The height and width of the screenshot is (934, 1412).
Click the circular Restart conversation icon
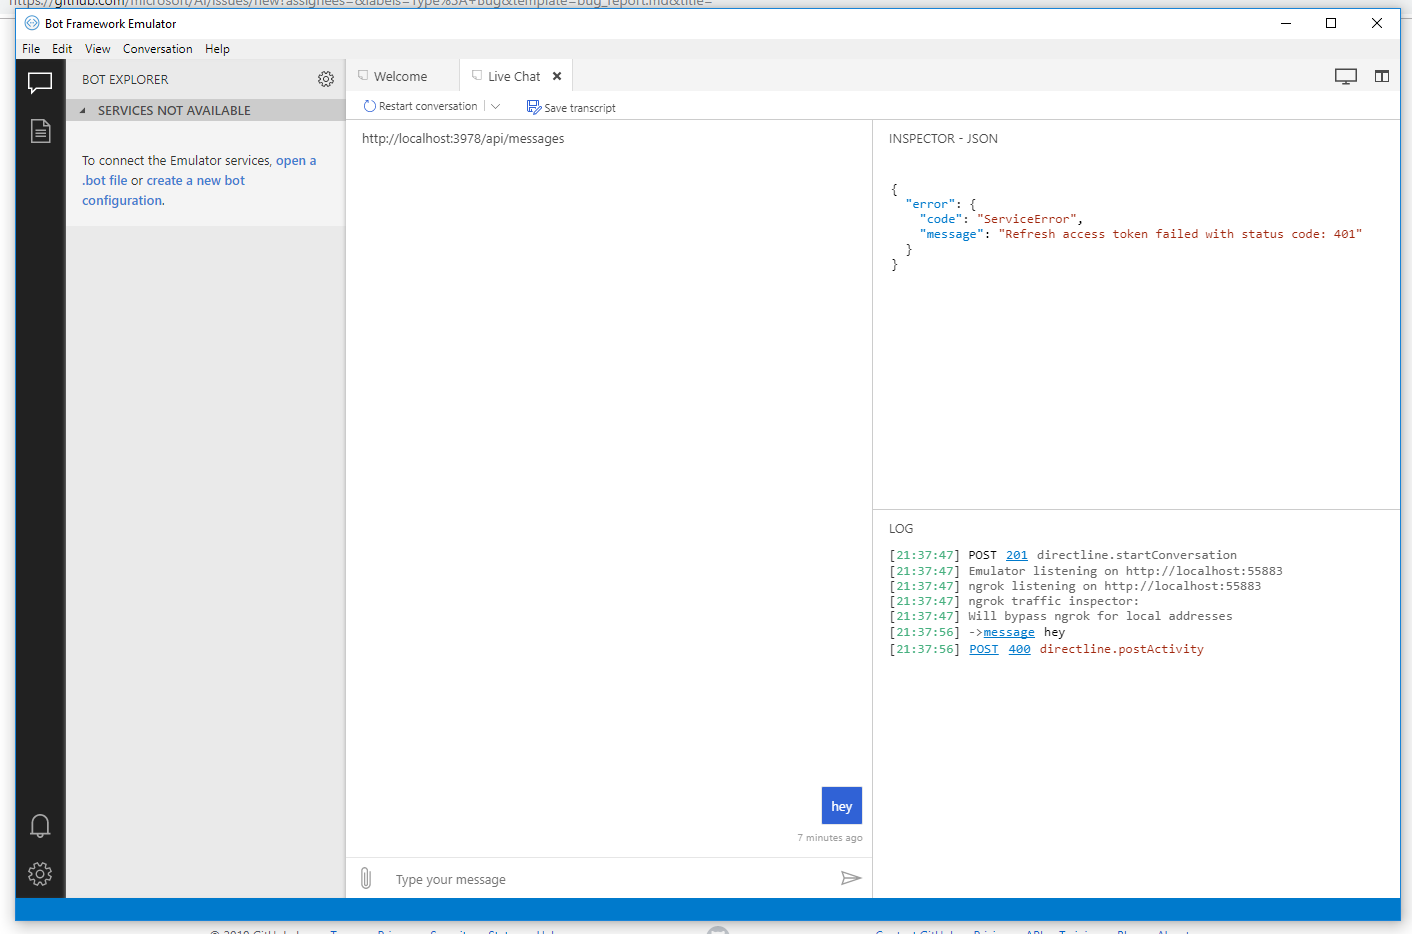click(x=370, y=106)
